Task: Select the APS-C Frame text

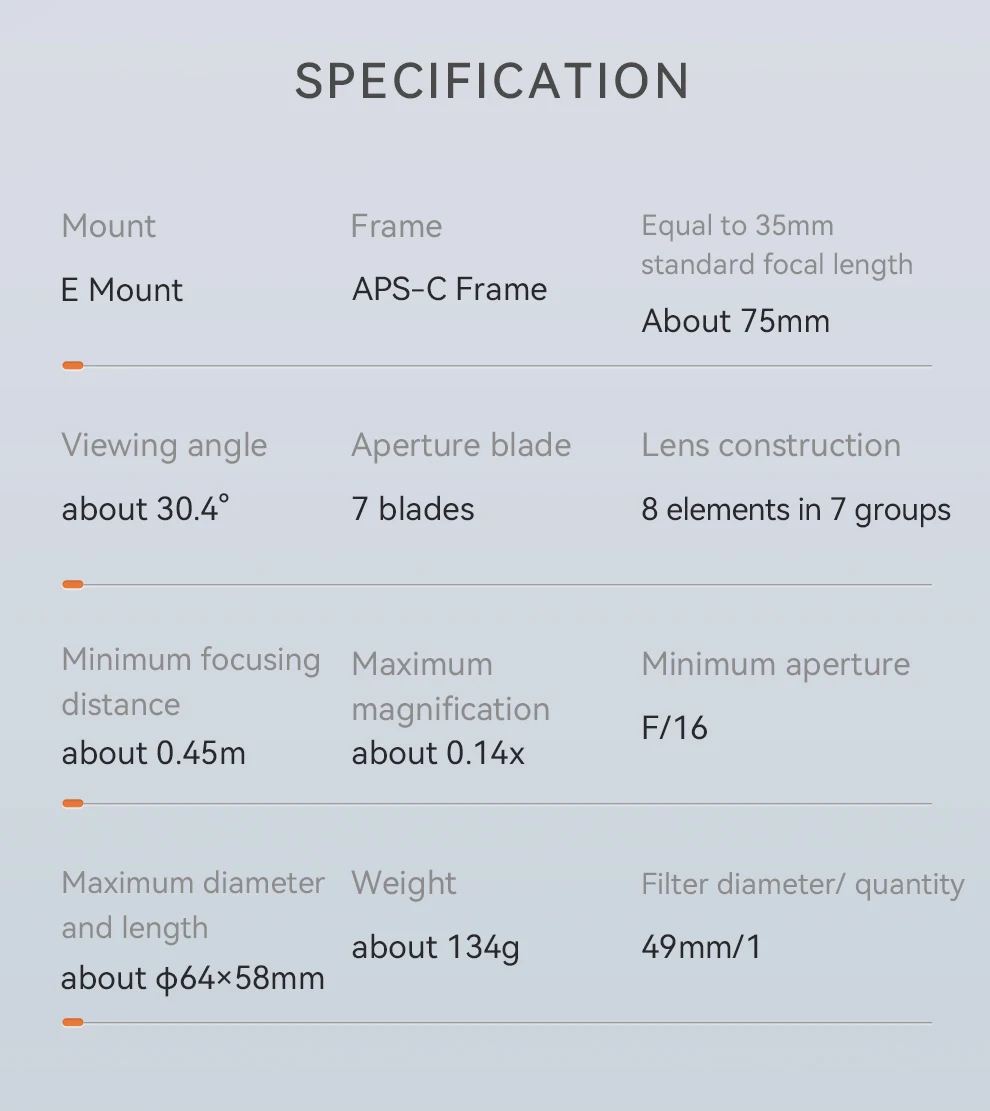Action: pos(449,289)
